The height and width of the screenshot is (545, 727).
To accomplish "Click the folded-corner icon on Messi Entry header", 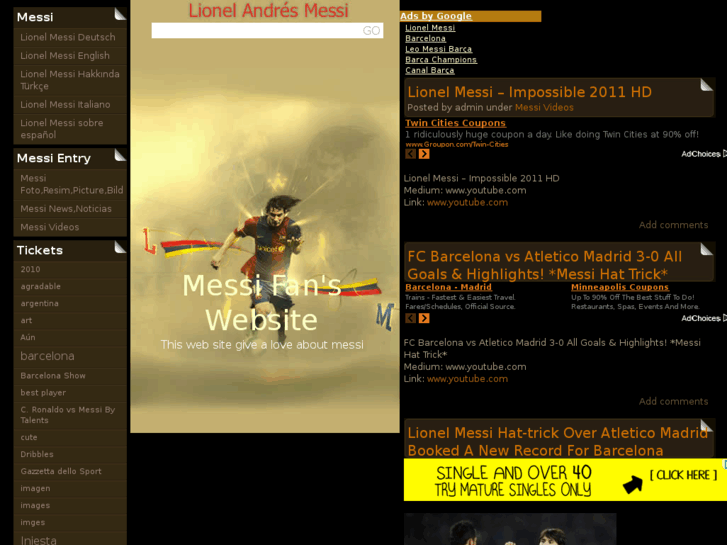I will click(120, 155).
